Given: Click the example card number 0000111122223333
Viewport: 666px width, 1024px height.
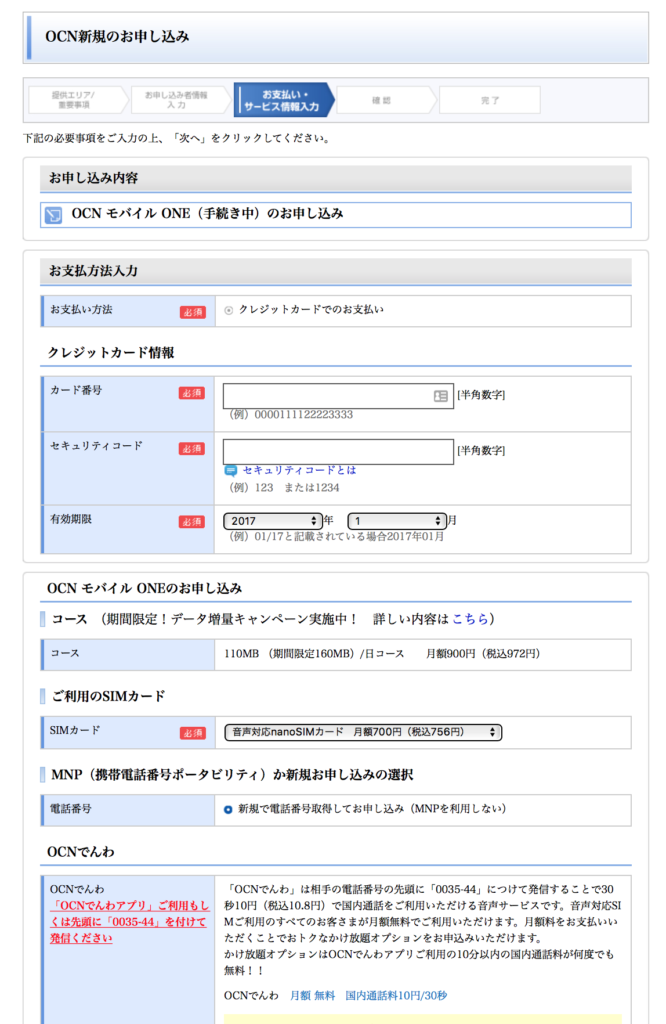Looking at the screenshot, I should click(304, 415).
